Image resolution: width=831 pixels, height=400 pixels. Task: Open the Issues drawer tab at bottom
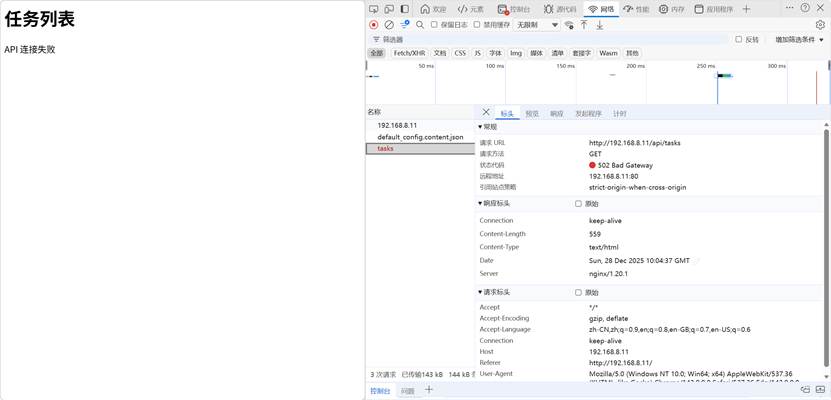pyautogui.click(x=407, y=391)
